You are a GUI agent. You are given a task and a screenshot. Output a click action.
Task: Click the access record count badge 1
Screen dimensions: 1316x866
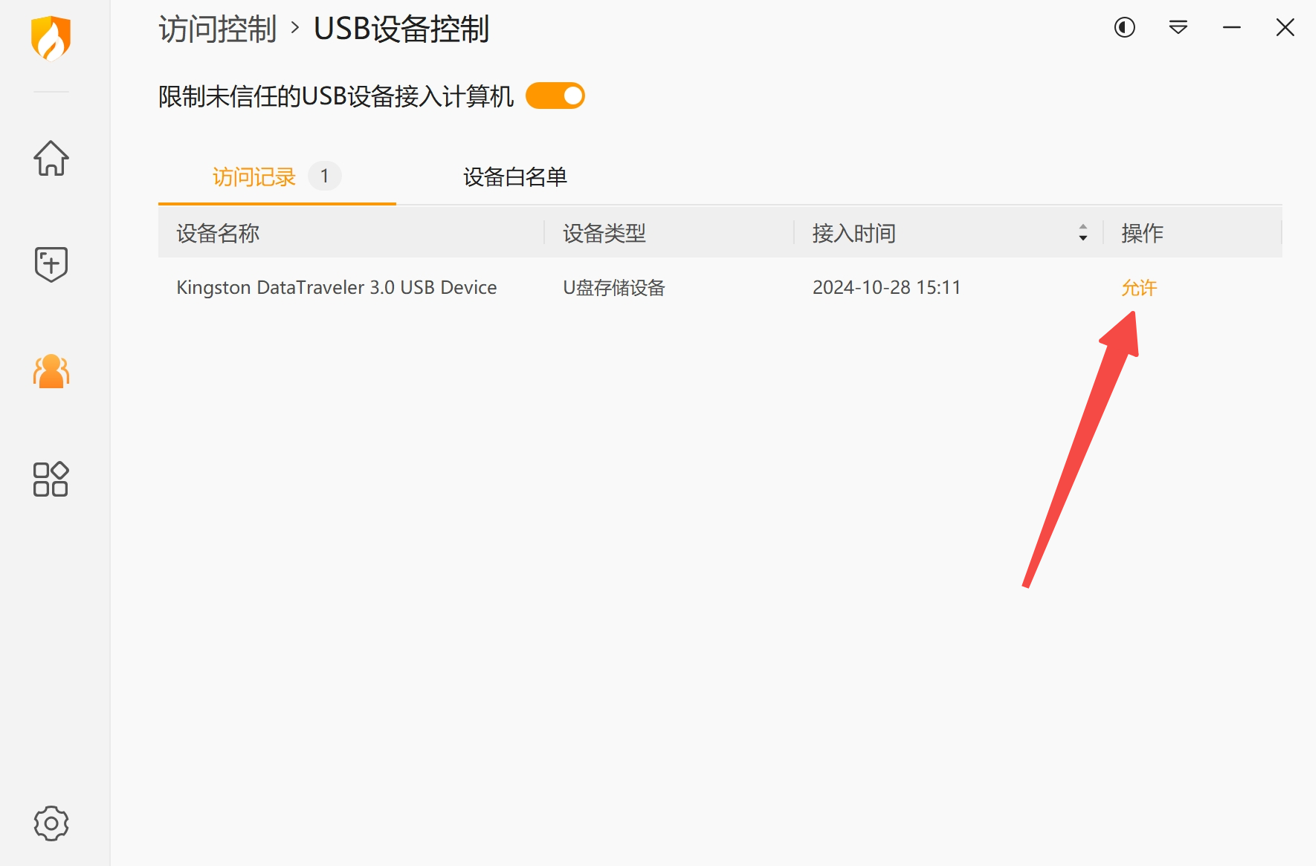pos(325,176)
